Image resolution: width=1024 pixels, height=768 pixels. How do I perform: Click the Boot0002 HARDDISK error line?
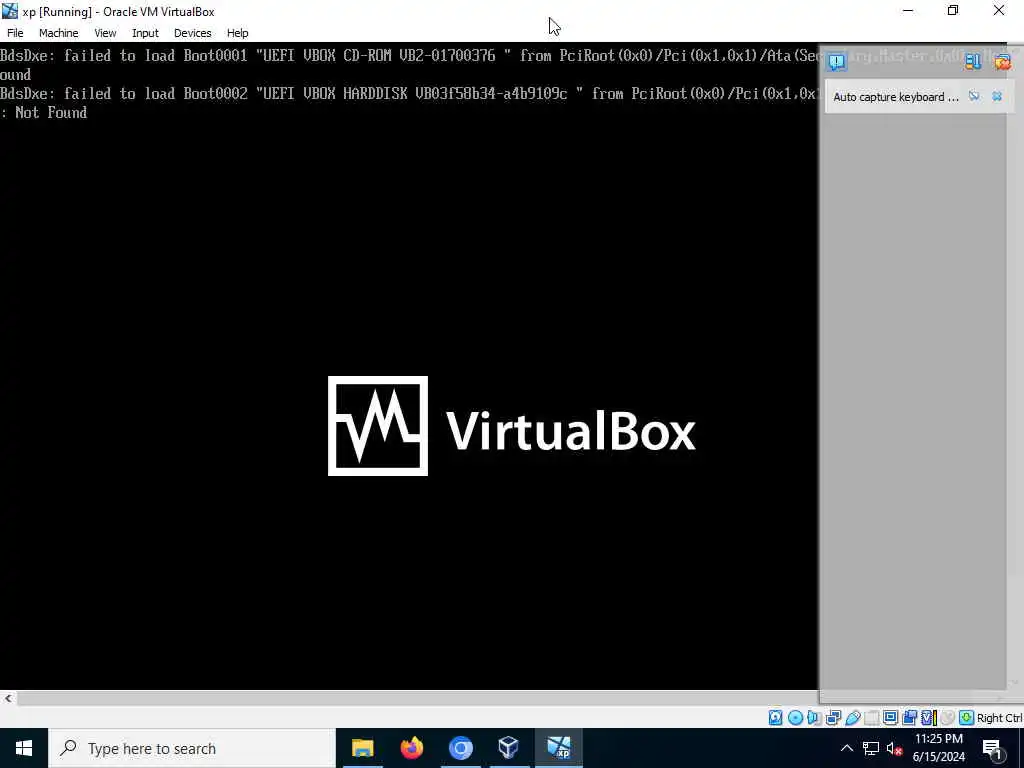pyautogui.click(x=408, y=93)
